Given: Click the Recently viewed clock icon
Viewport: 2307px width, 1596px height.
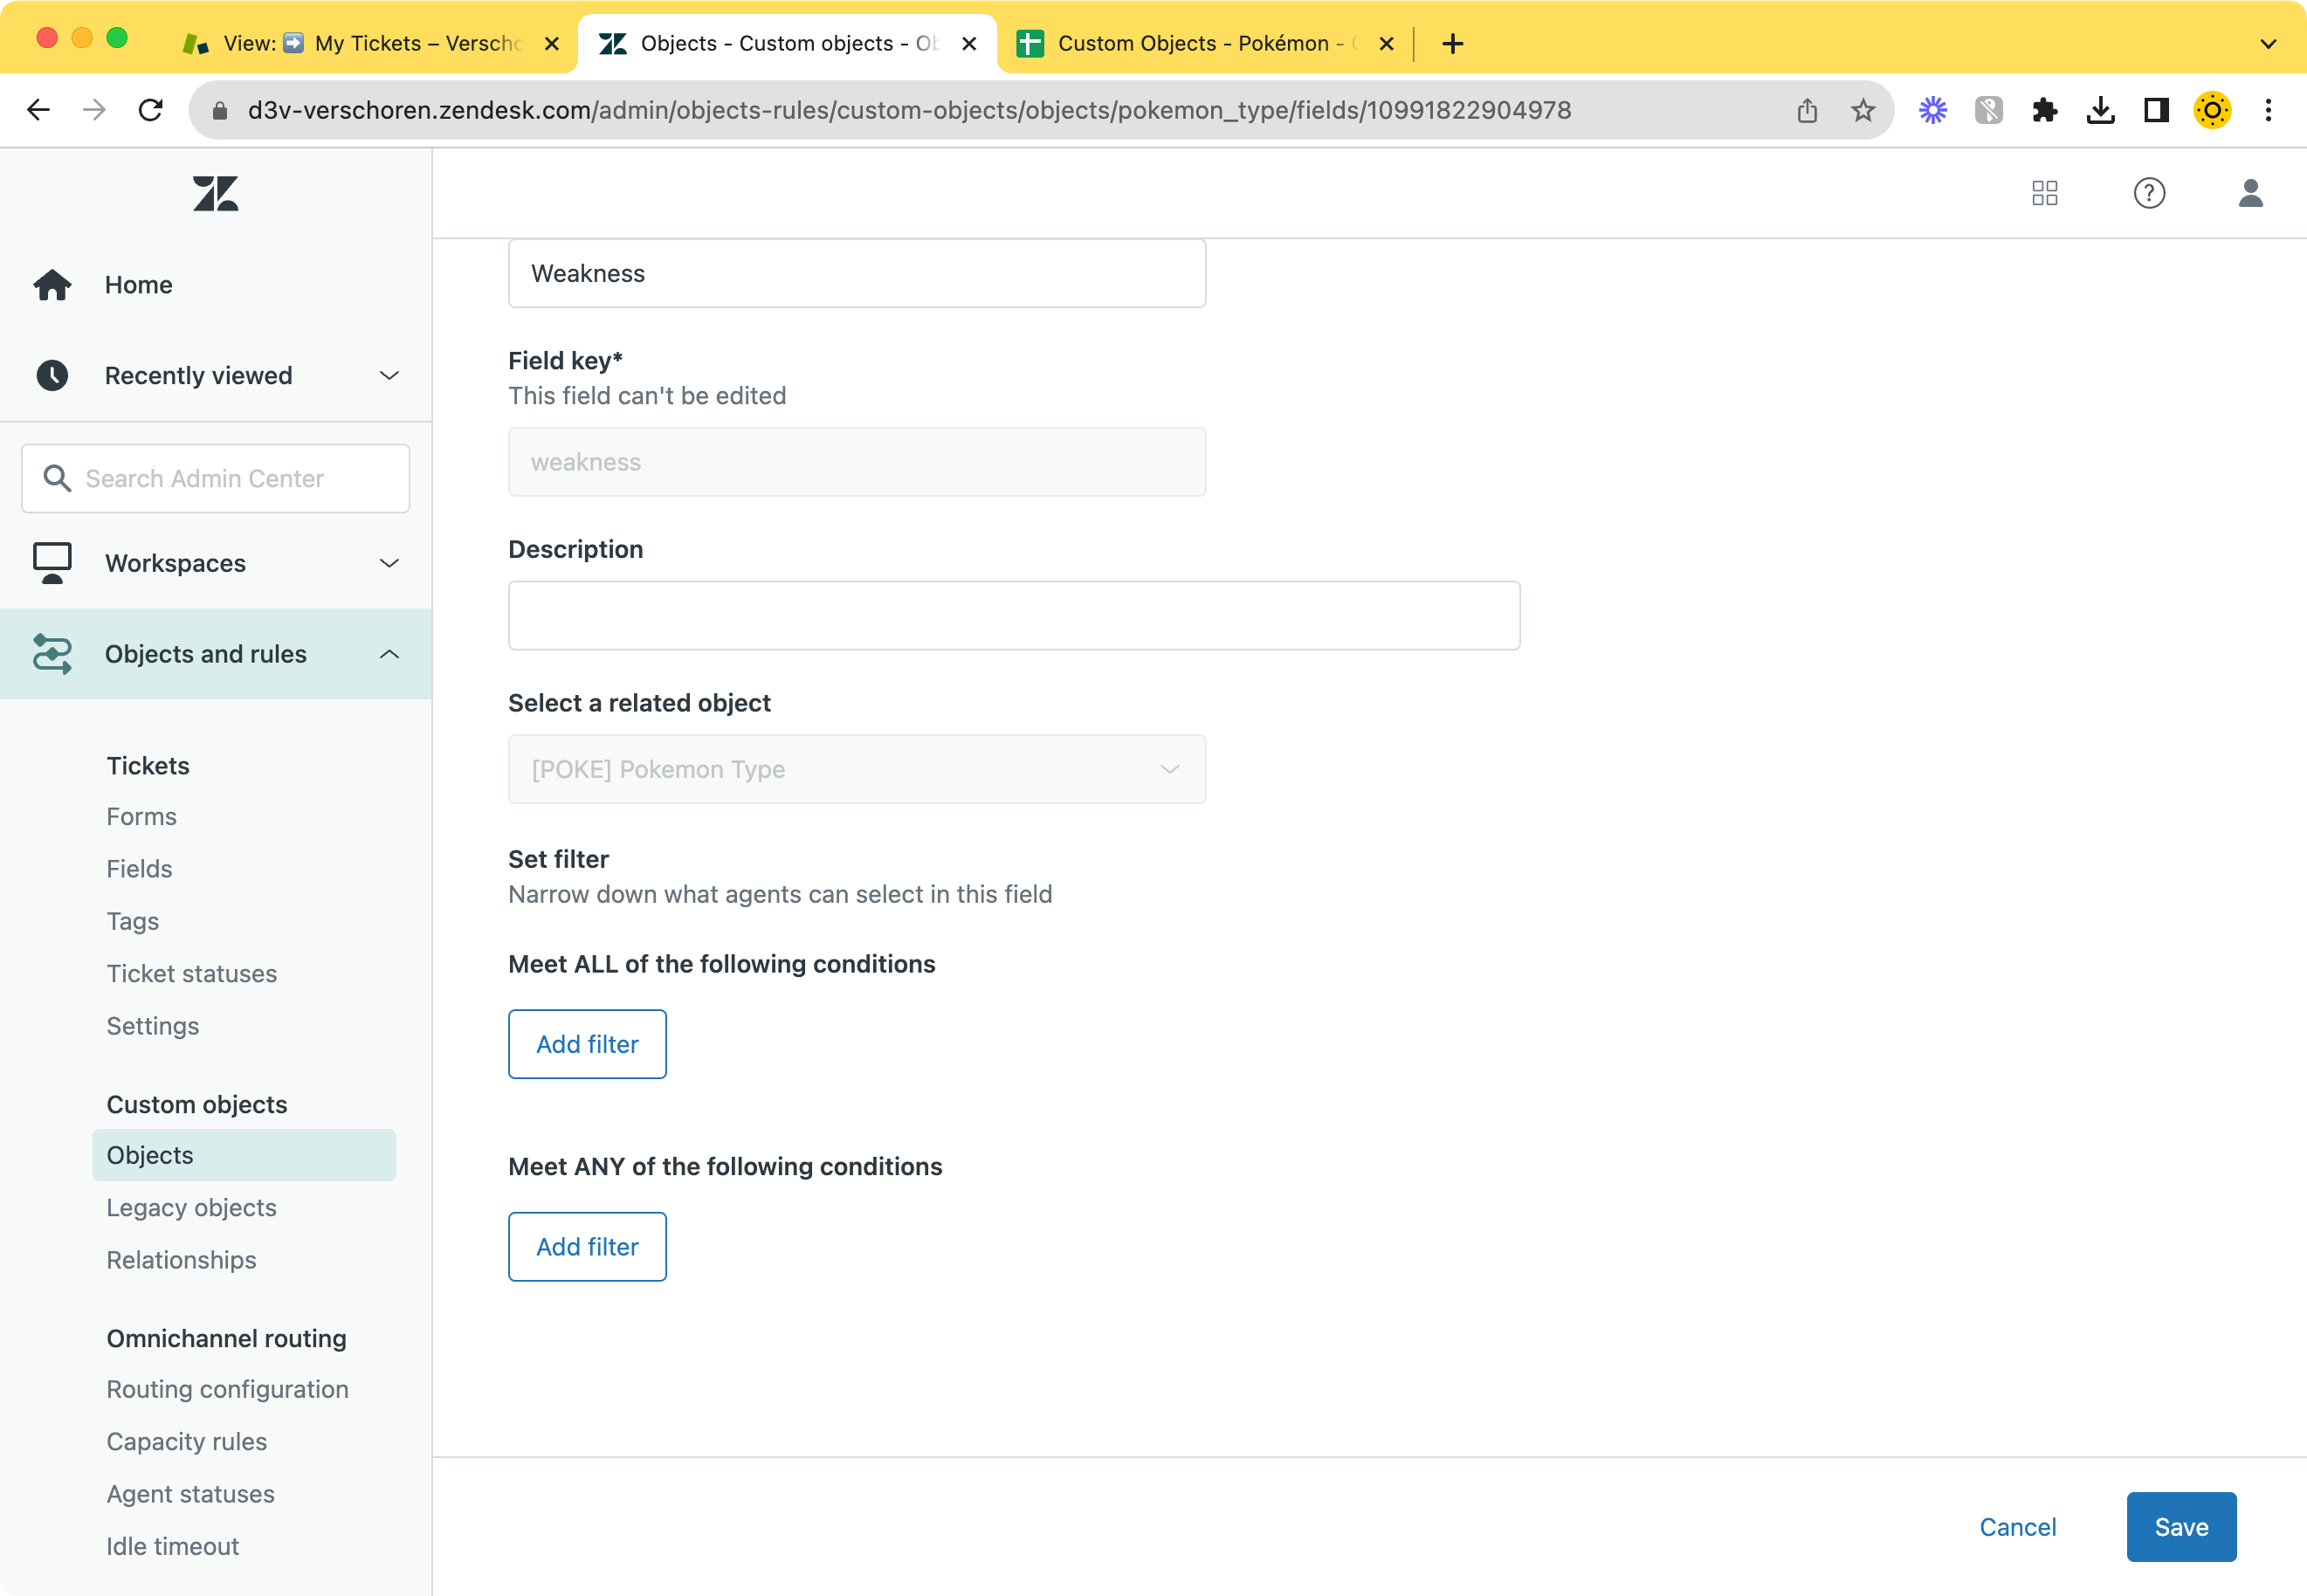Looking at the screenshot, I should click(51, 375).
